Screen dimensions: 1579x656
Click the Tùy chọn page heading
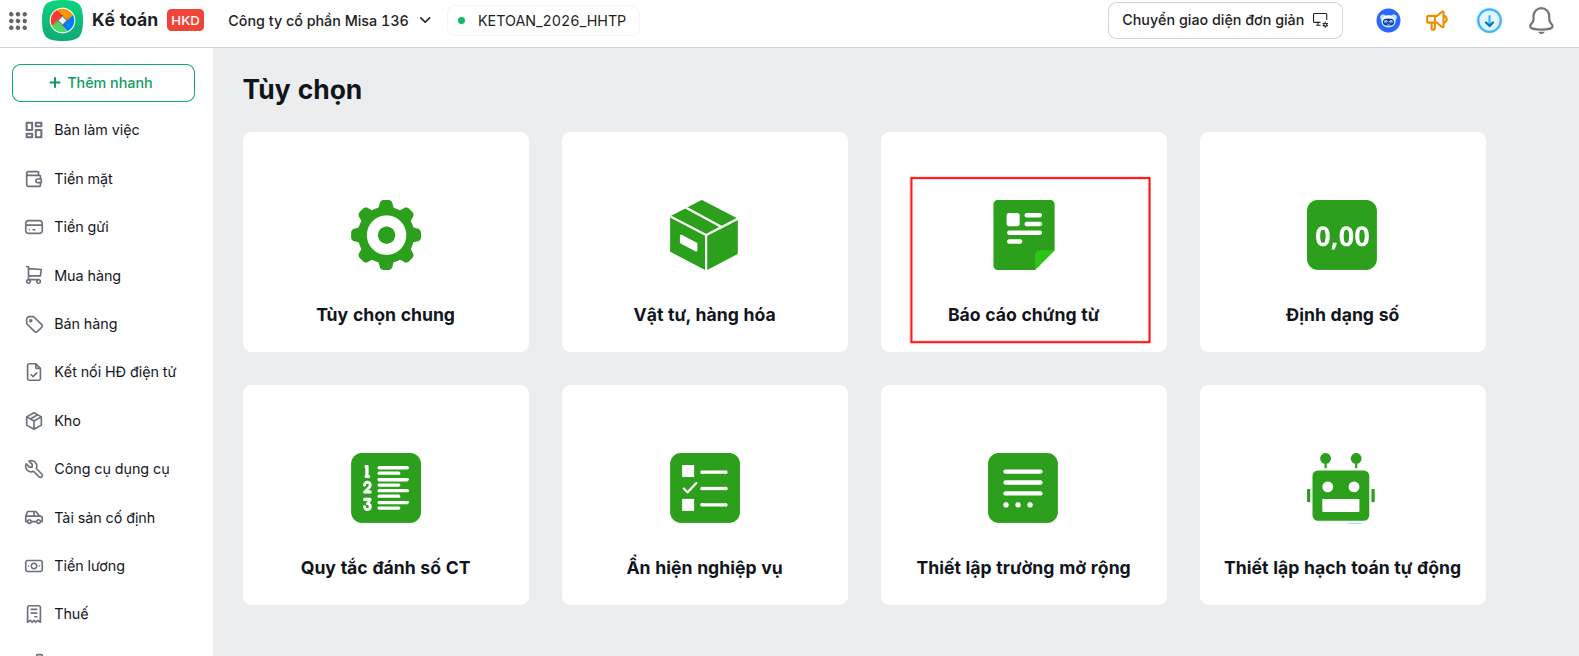pyautogui.click(x=302, y=90)
